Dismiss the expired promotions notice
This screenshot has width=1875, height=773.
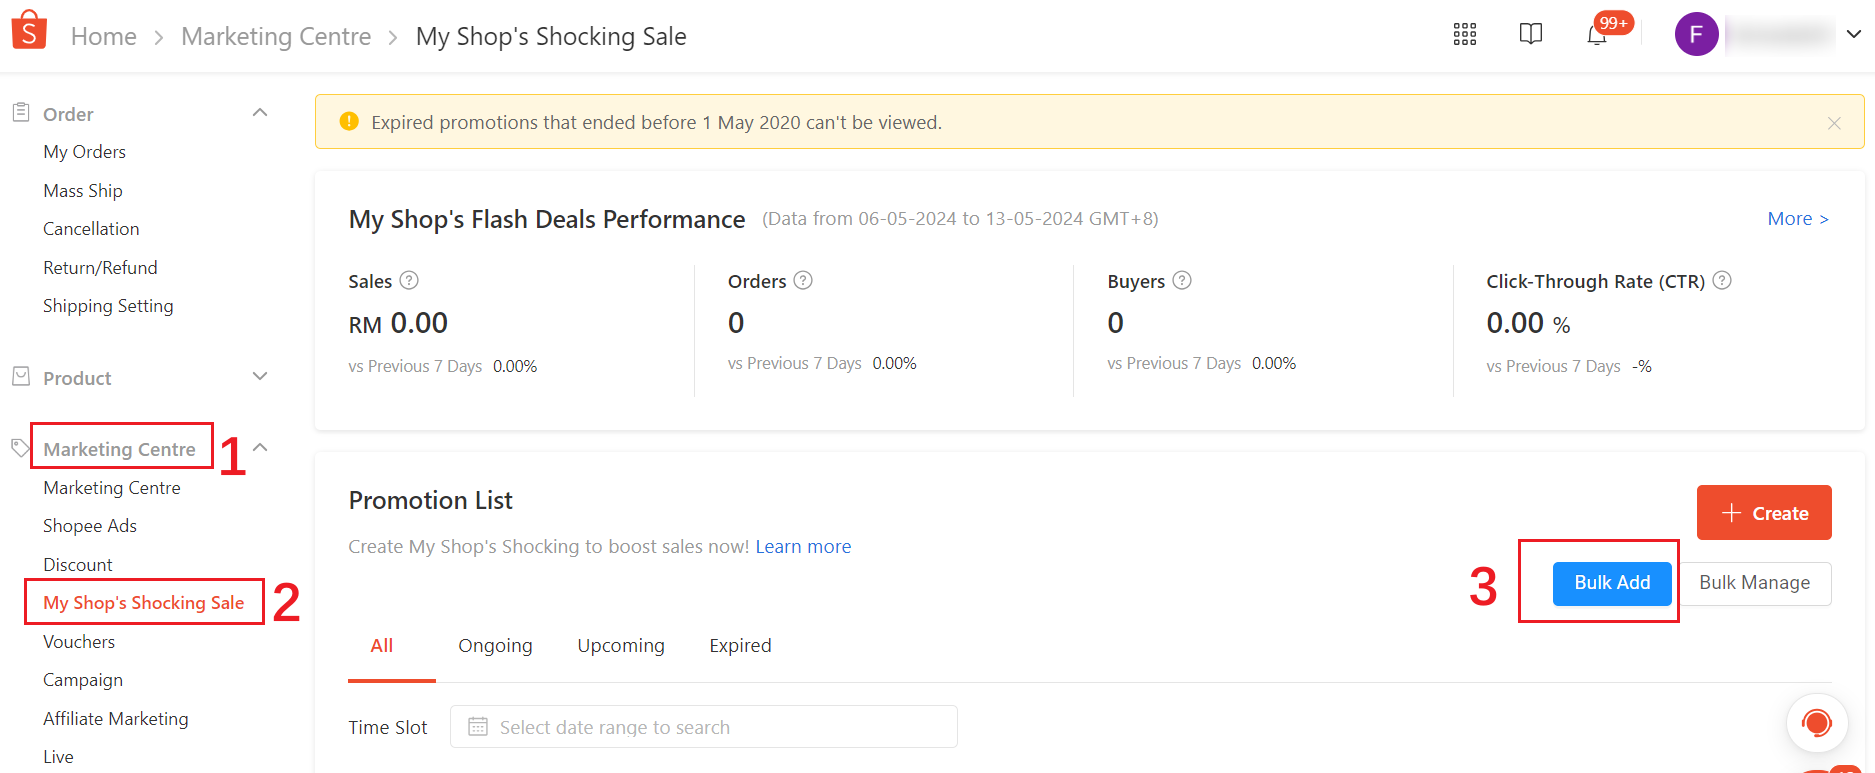pos(1834,123)
